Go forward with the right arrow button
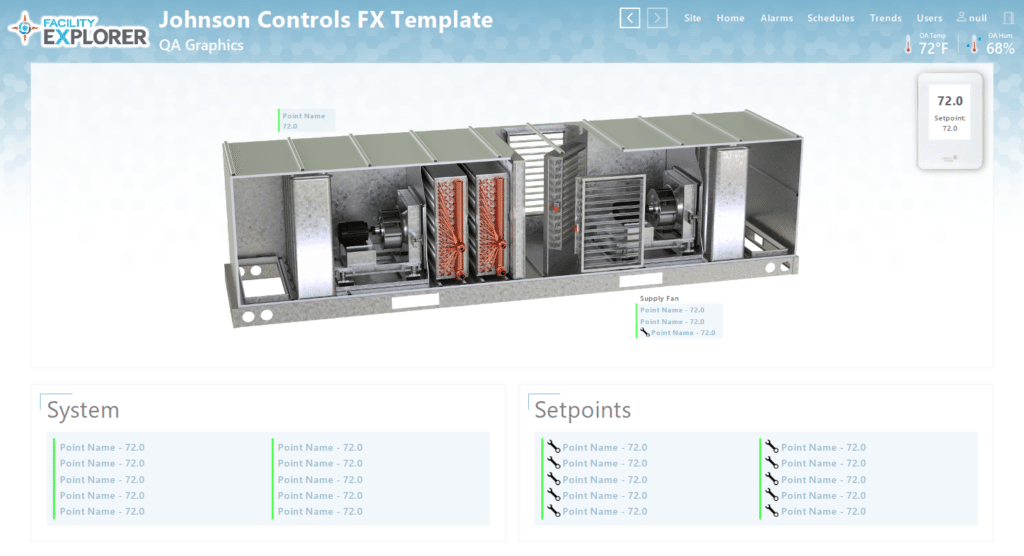1024x556 pixels. (657, 18)
